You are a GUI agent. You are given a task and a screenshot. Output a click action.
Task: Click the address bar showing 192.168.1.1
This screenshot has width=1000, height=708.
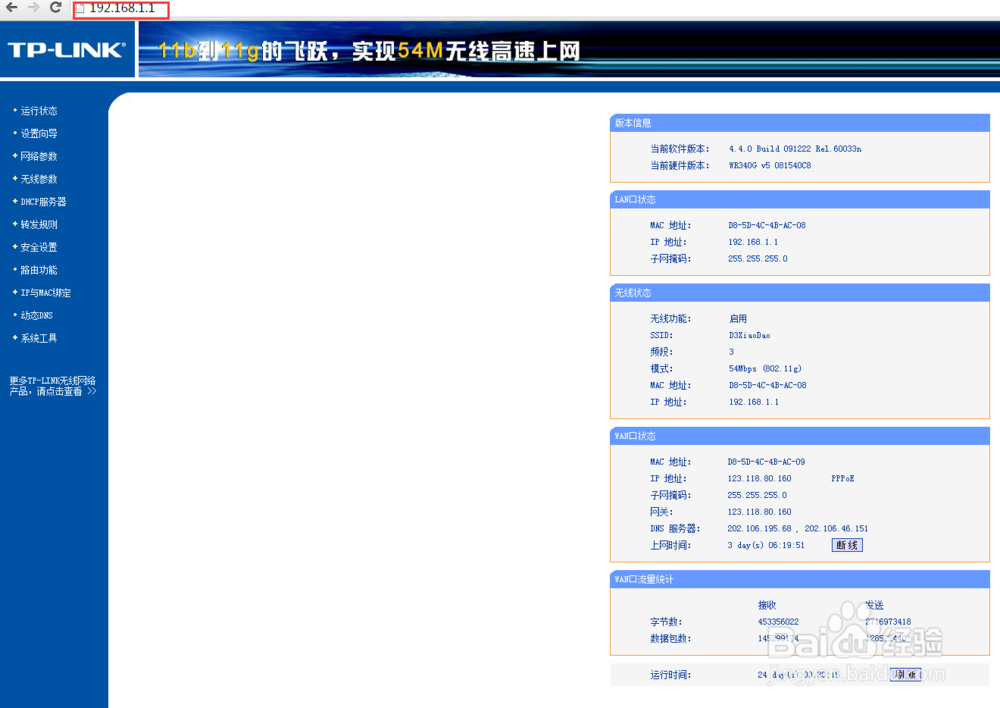tap(121, 9)
